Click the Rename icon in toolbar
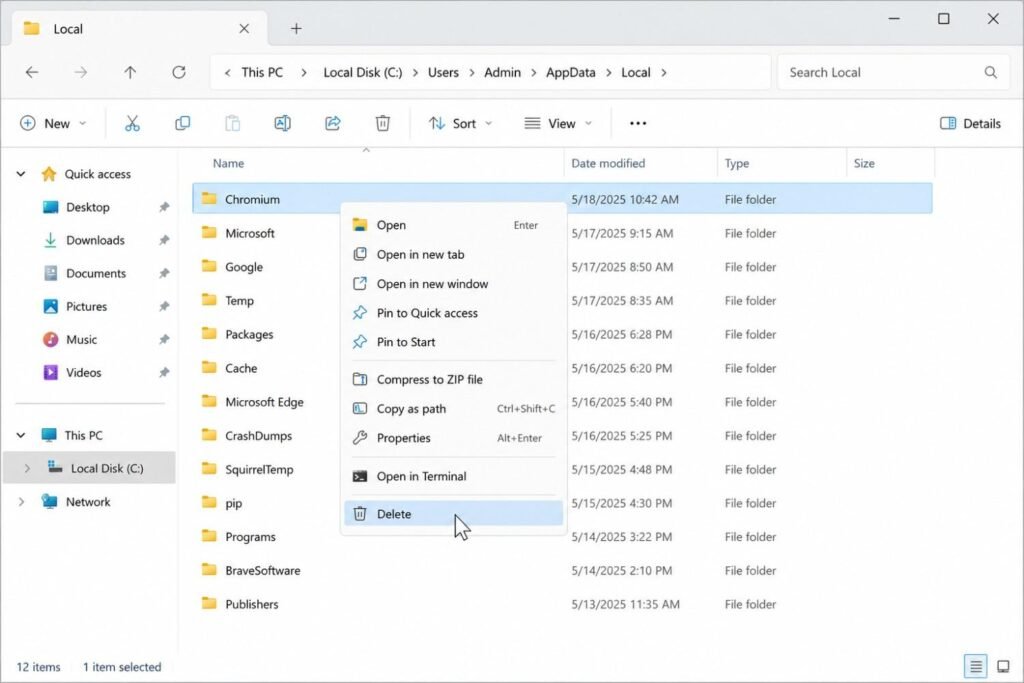The image size is (1024, 683). click(282, 123)
